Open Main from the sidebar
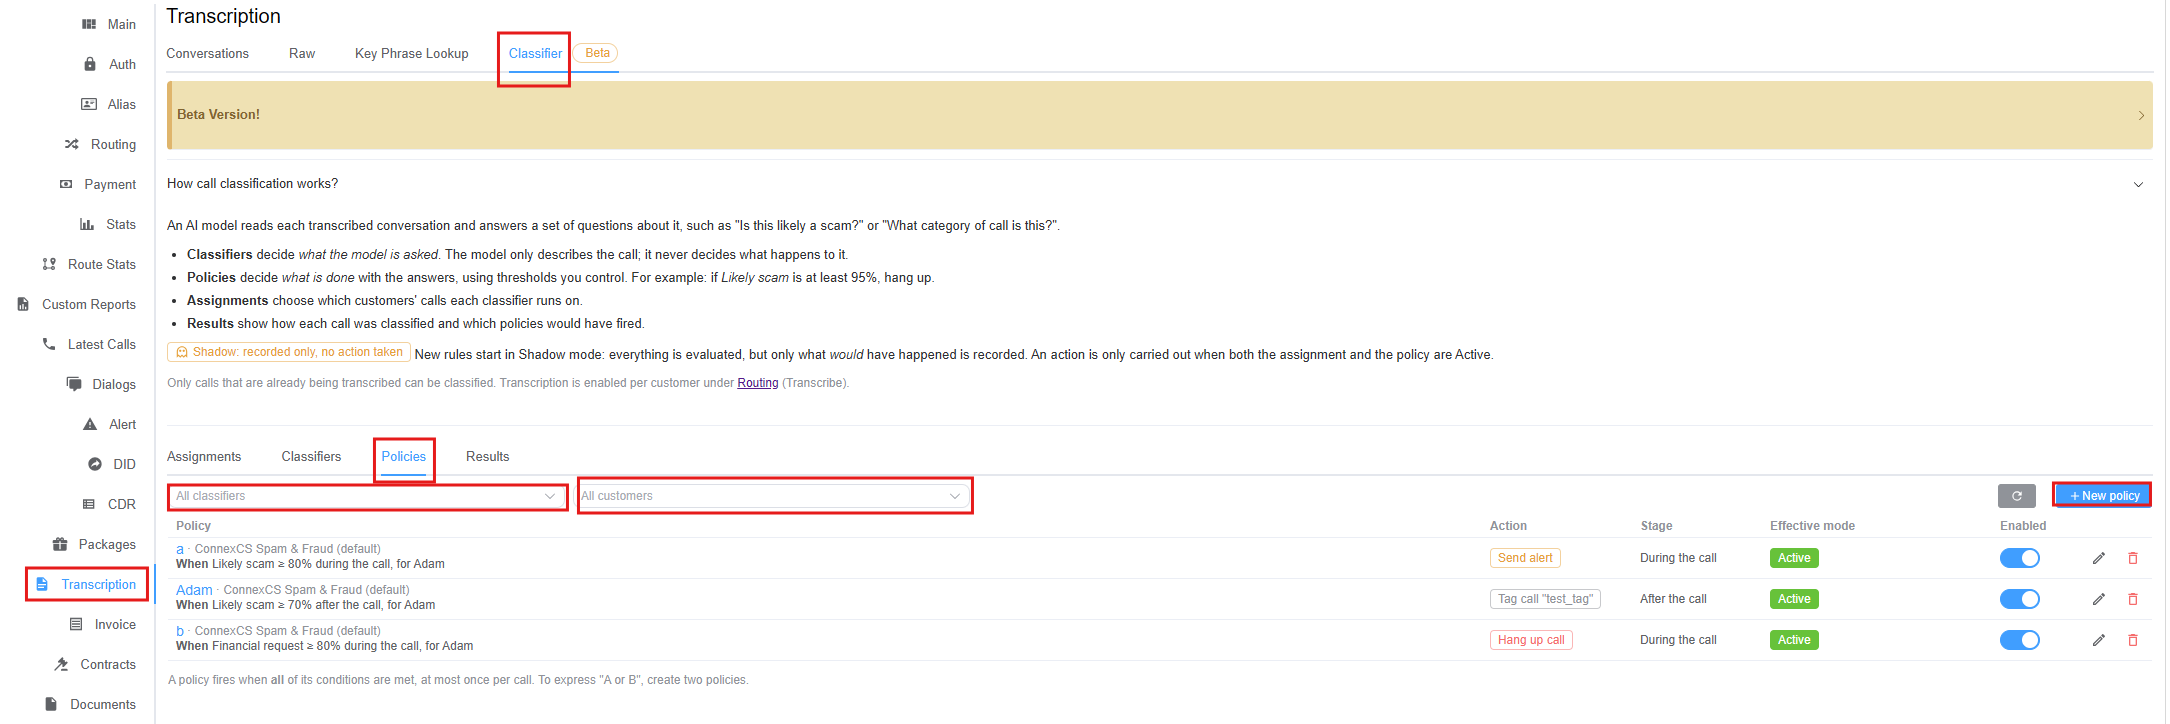This screenshot has height=724, width=2170. click(x=109, y=24)
